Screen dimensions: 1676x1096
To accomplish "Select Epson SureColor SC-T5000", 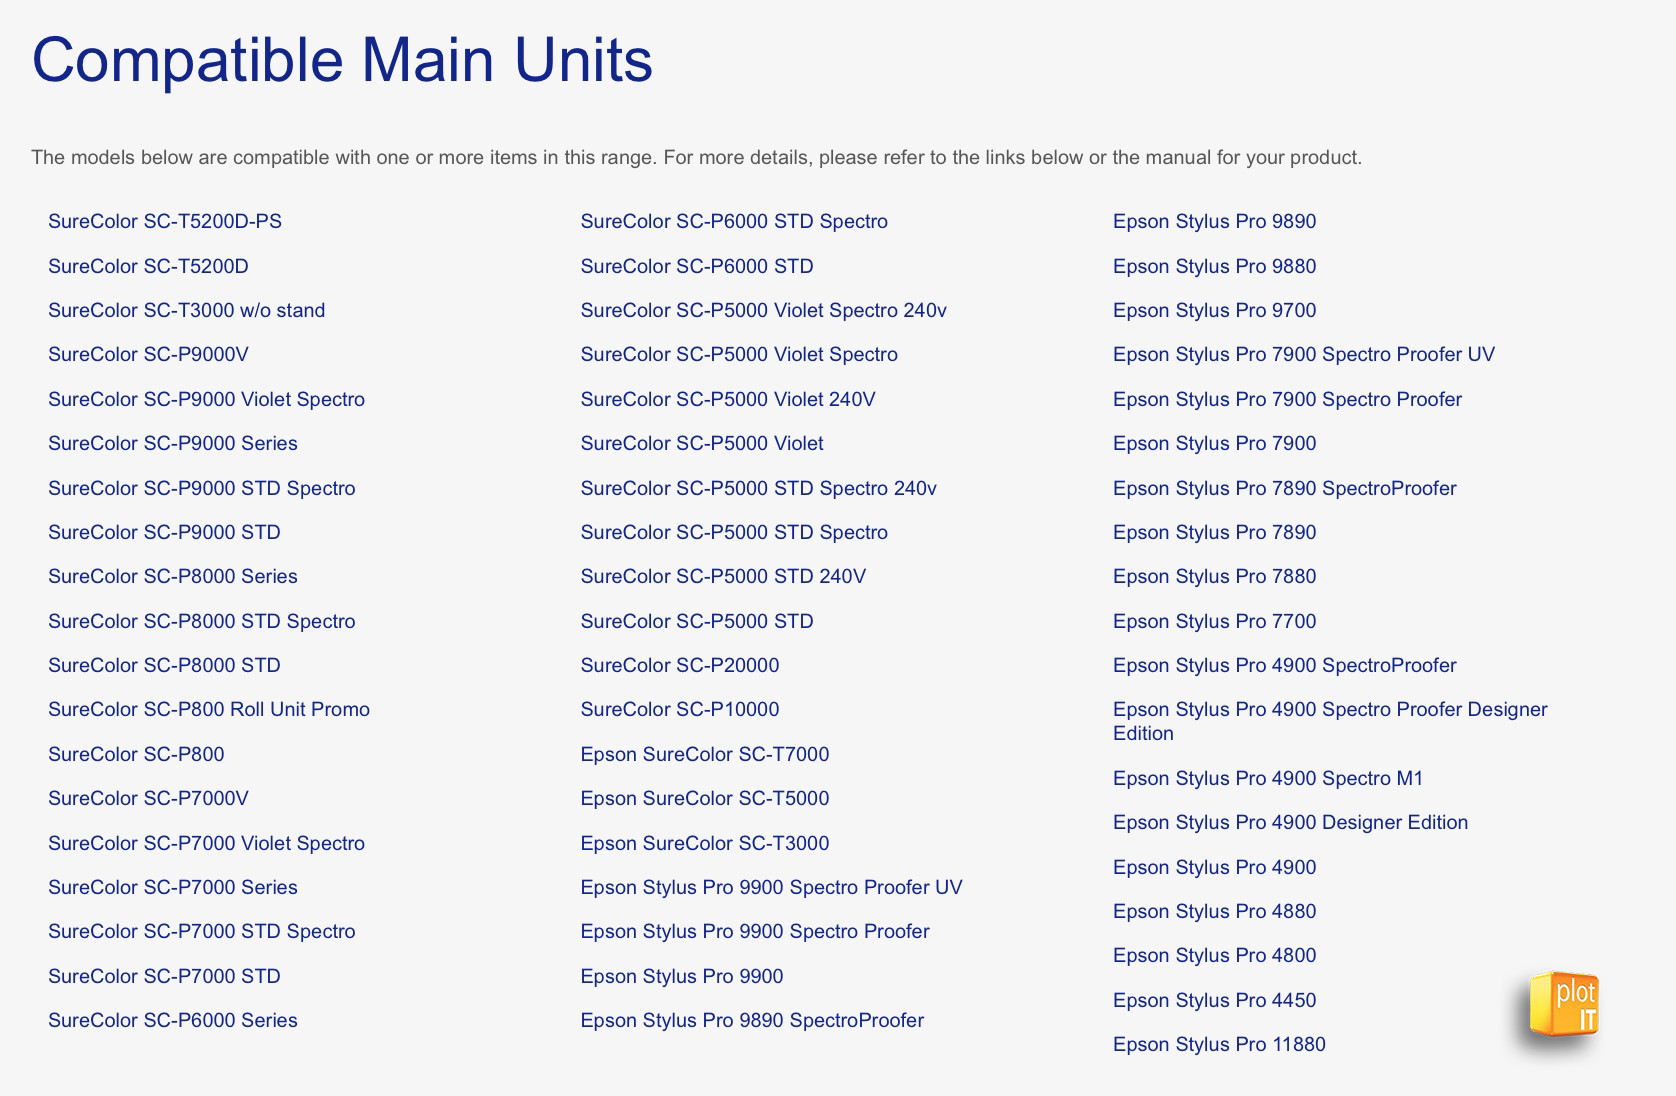I will click(x=705, y=798).
